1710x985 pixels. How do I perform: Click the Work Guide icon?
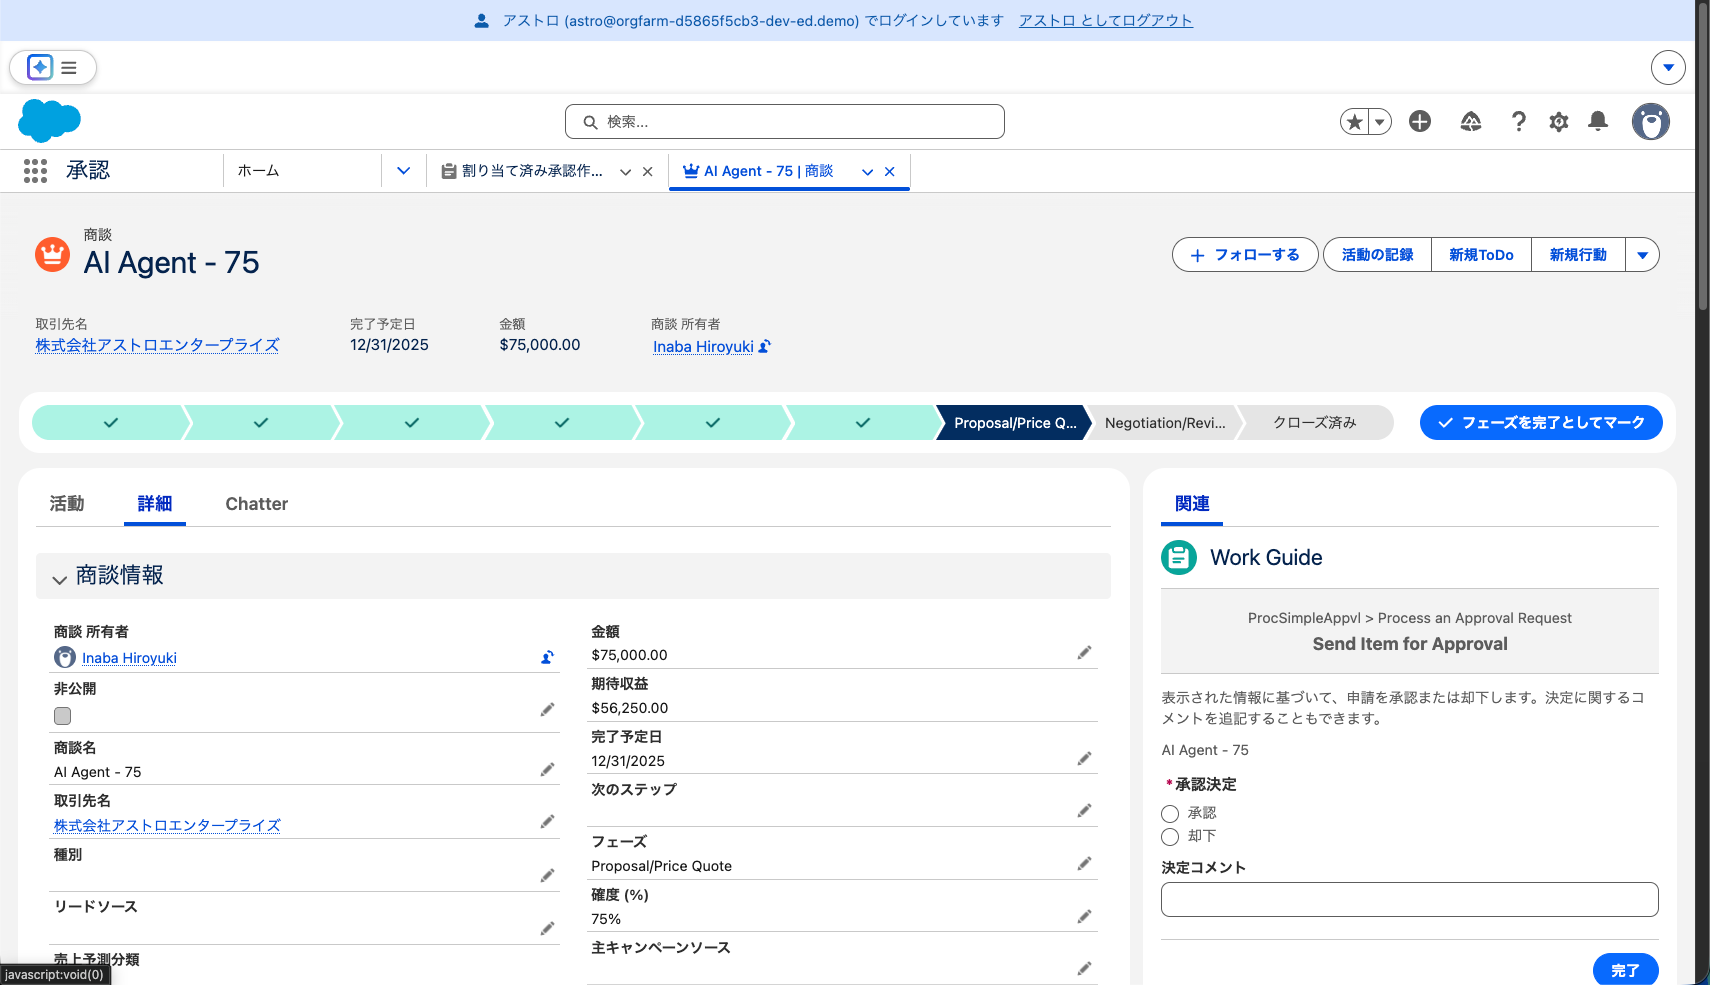pyautogui.click(x=1179, y=557)
